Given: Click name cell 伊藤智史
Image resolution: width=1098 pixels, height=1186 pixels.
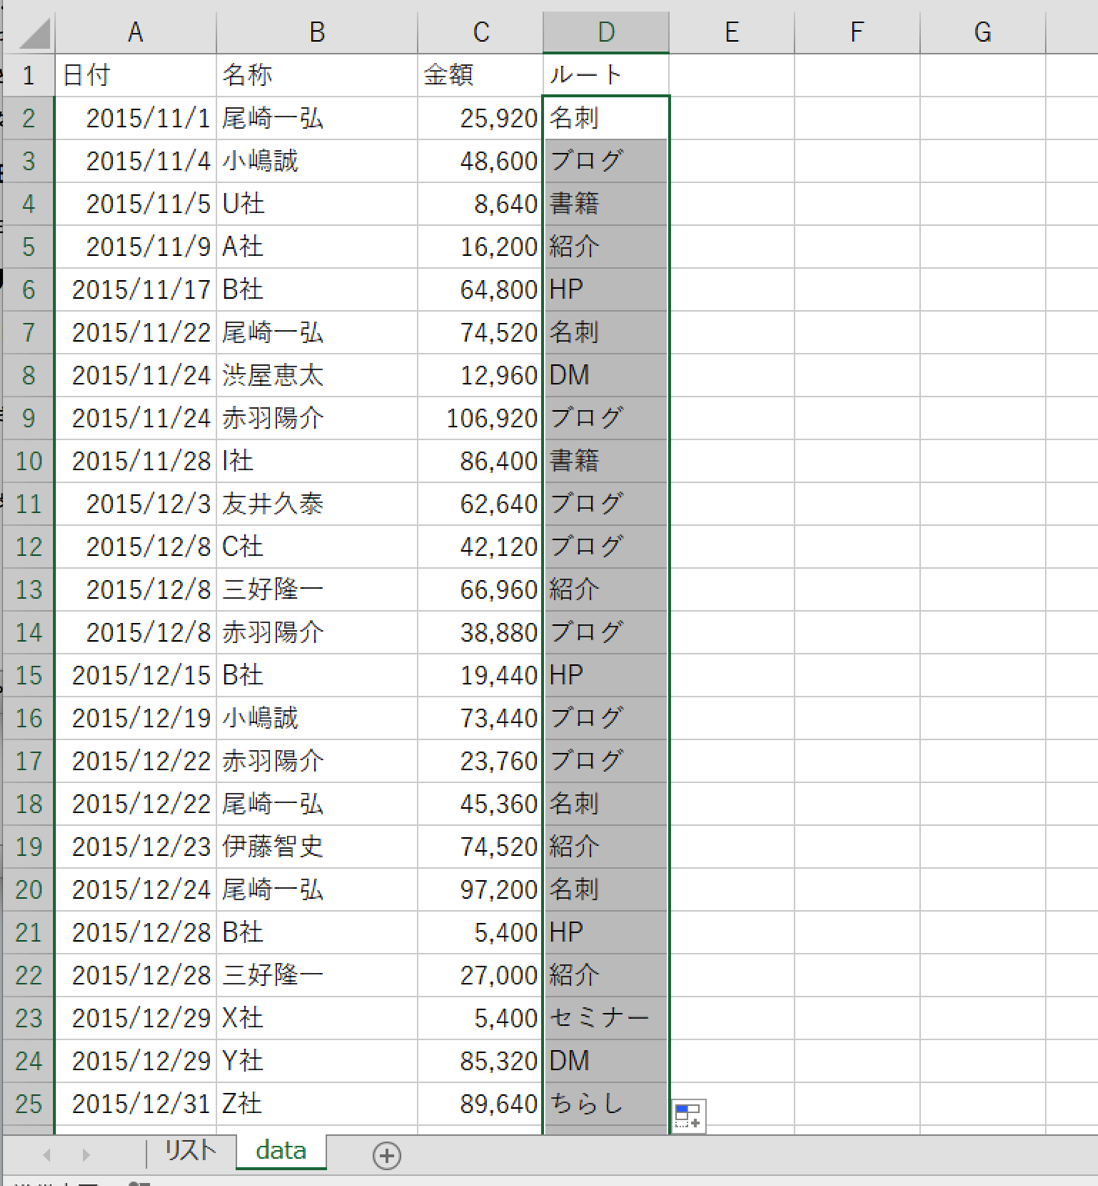Looking at the screenshot, I should point(317,847).
